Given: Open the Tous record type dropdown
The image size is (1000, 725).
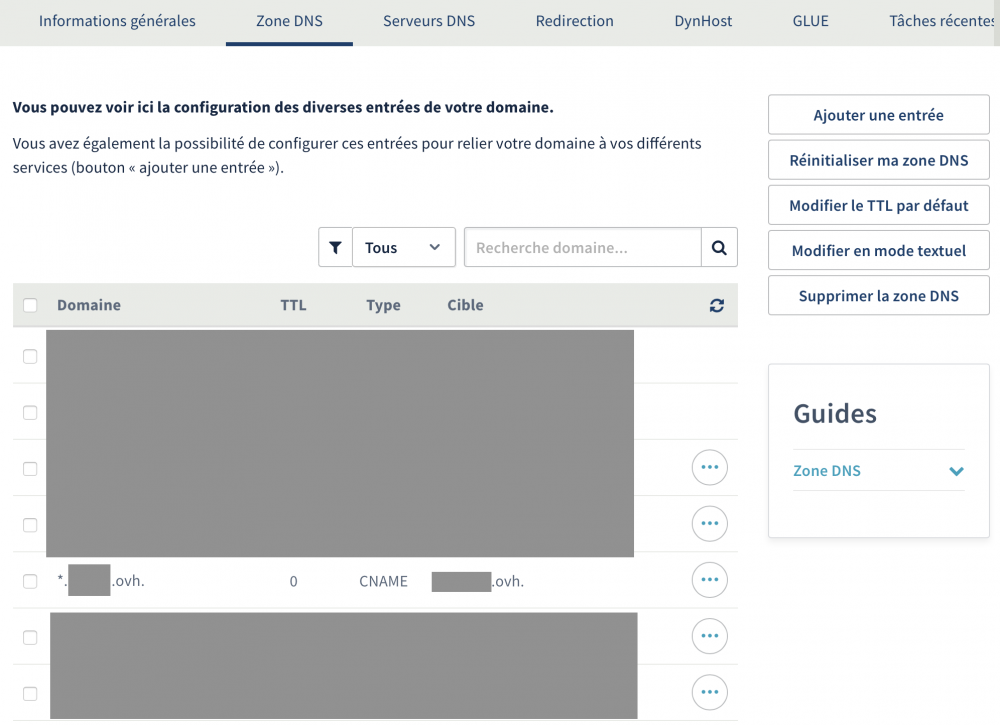Looking at the screenshot, I should coord(403,248).
